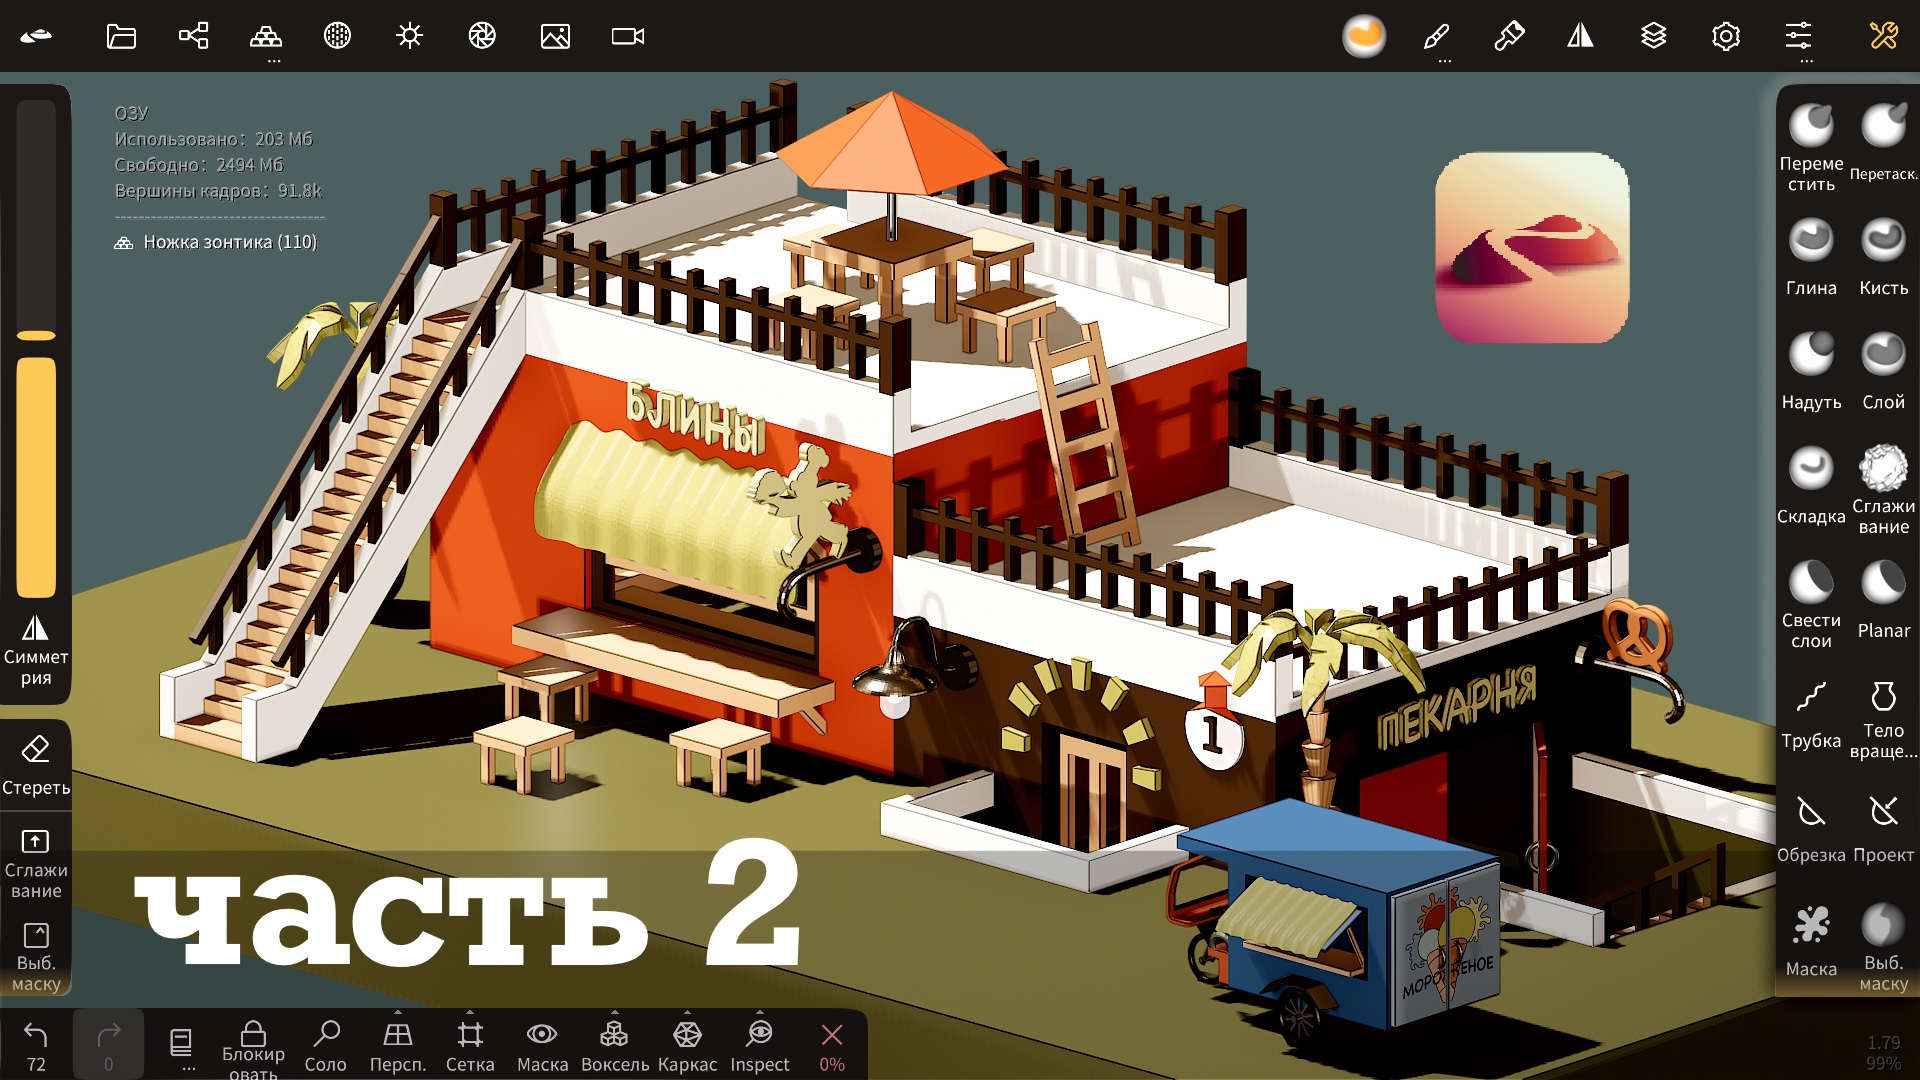1920x1080 pixels.
Task: Toggle Сетка (Grid) display
Action: coord(470,1046)
